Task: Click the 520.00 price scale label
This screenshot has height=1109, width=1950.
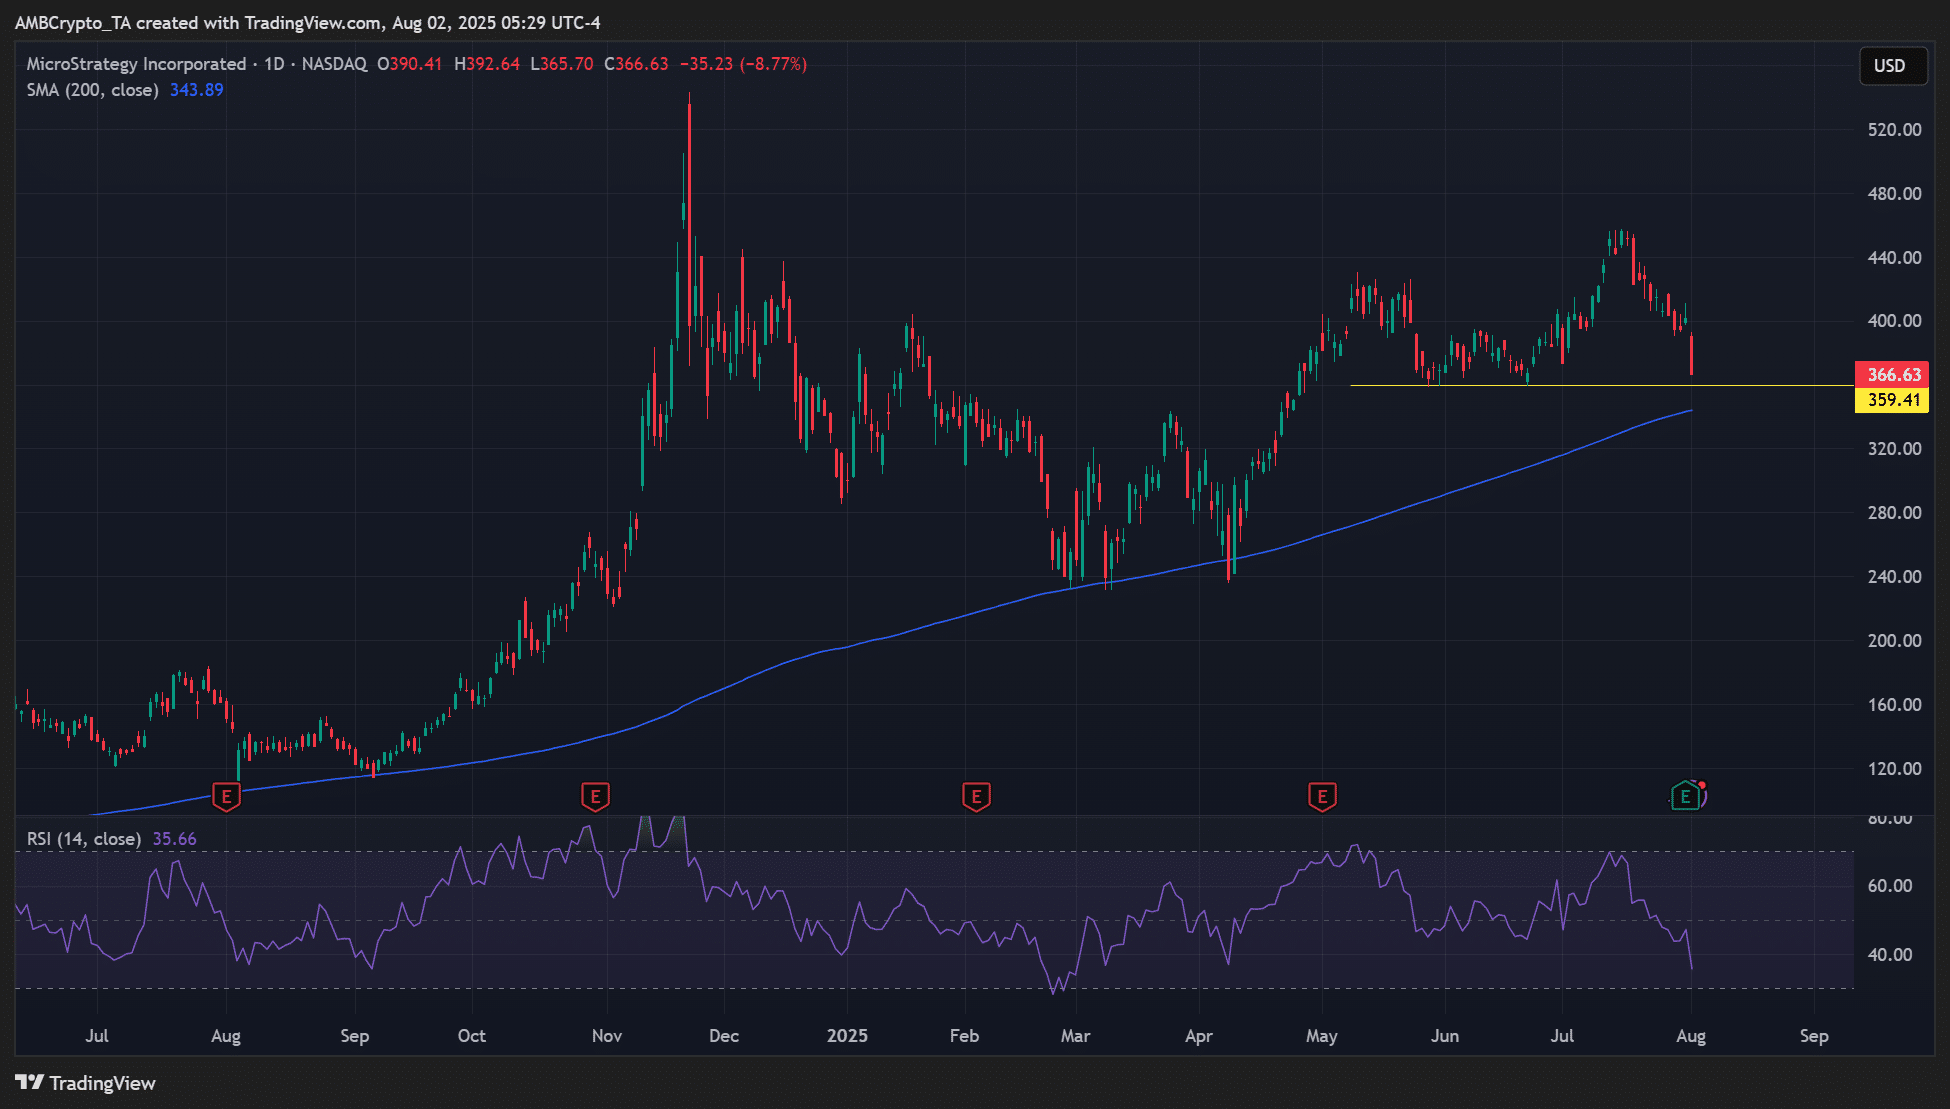Action: pos(1894,130)
